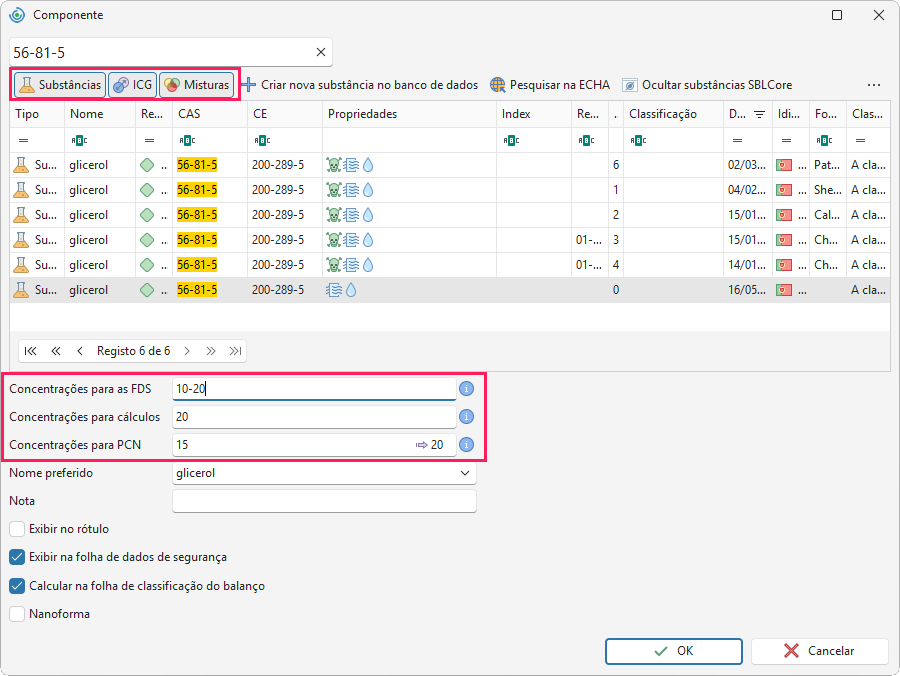Select the glicerol row dated 16/05
The image size is (900, 676).
(449, 290)
